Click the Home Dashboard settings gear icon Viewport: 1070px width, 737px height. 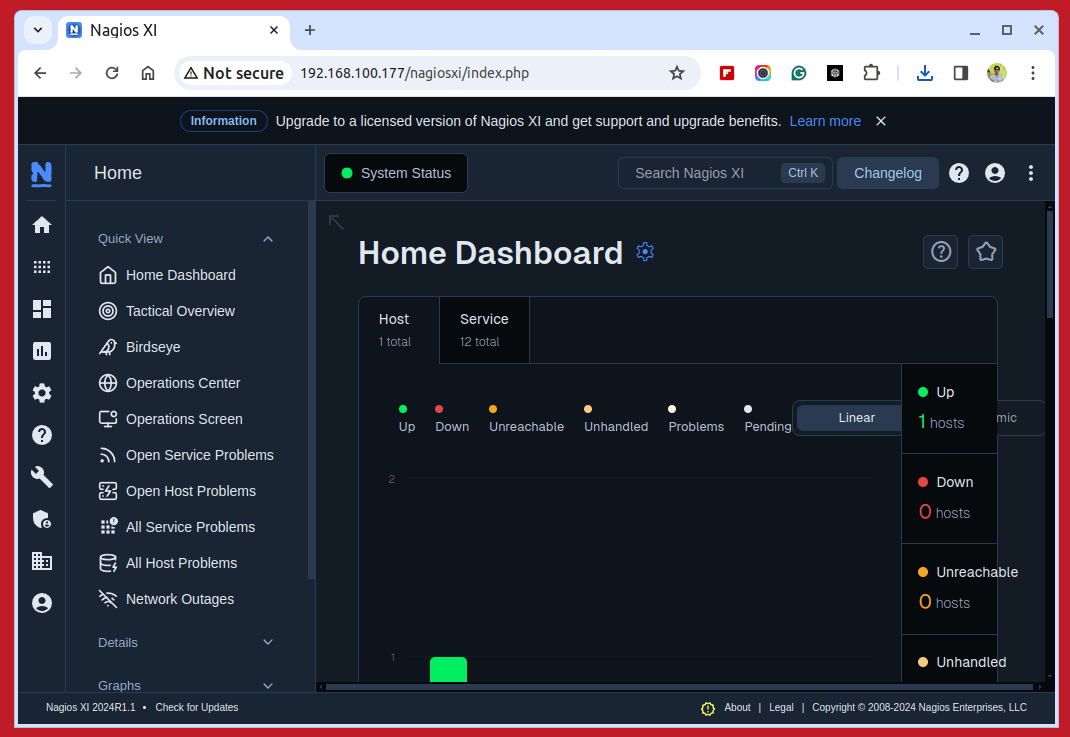coord(645,252)
